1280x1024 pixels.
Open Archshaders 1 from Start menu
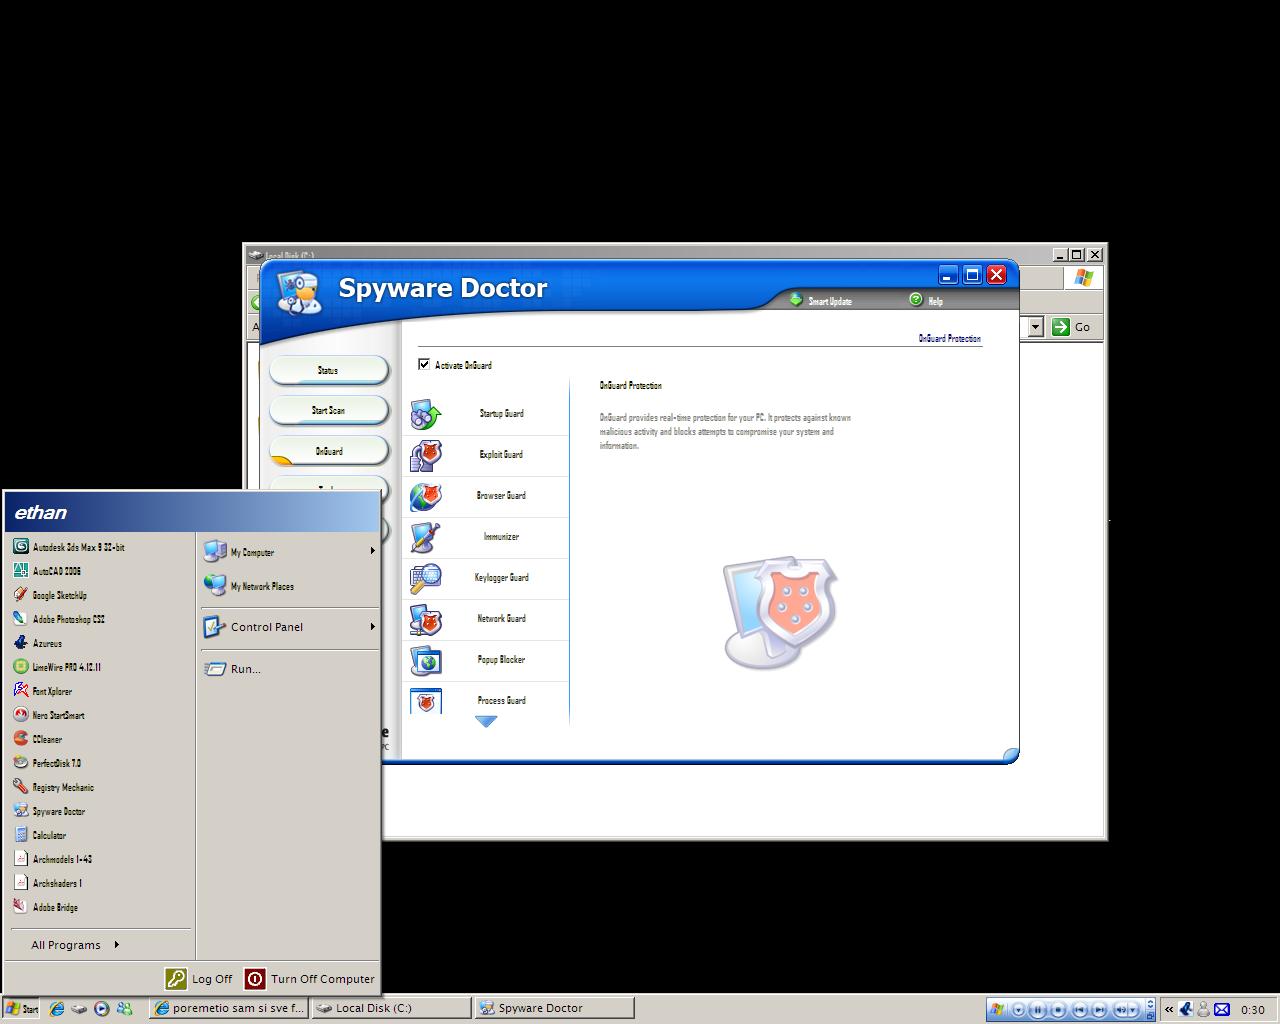pos(100,883)
